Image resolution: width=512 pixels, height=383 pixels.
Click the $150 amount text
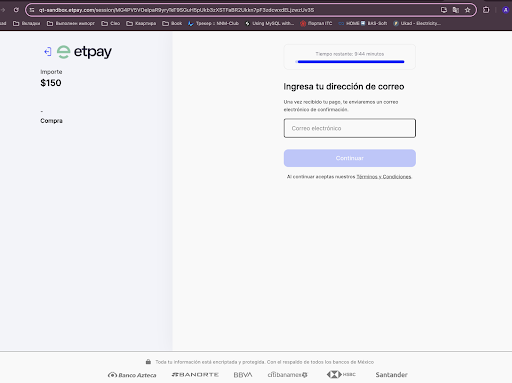click(x=51, y=83)
